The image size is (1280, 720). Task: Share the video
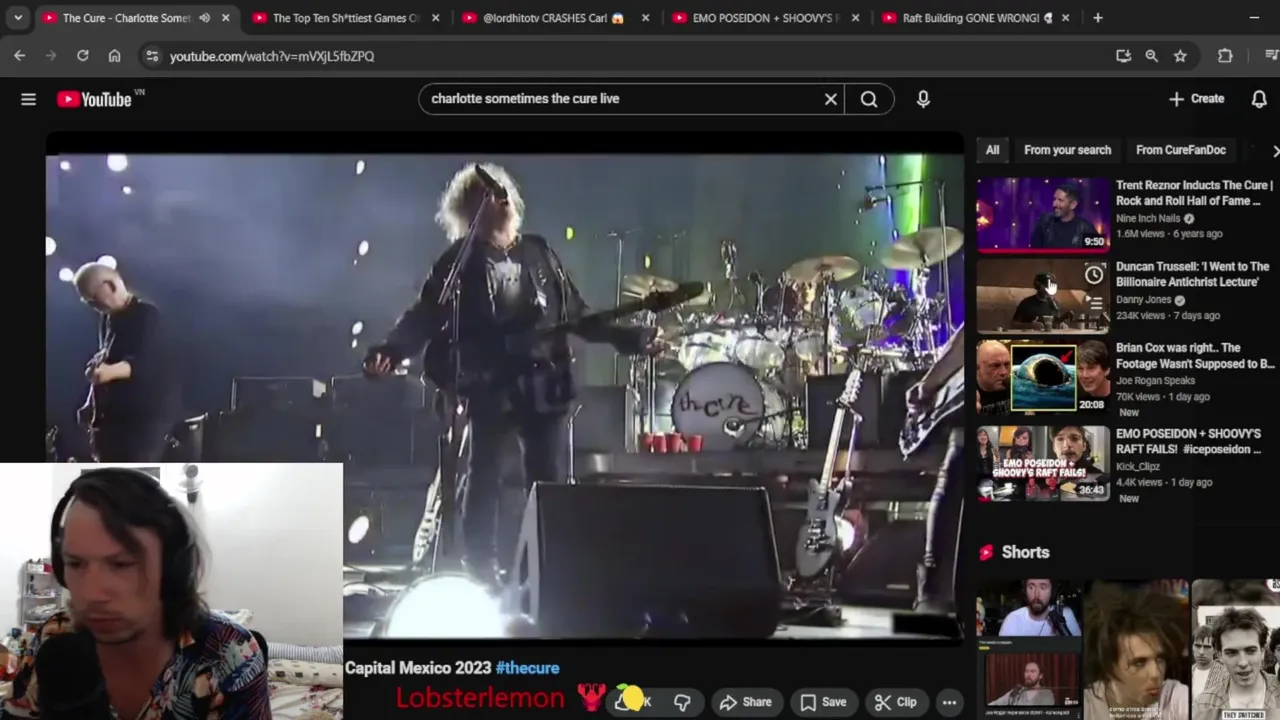pos(745,702)
